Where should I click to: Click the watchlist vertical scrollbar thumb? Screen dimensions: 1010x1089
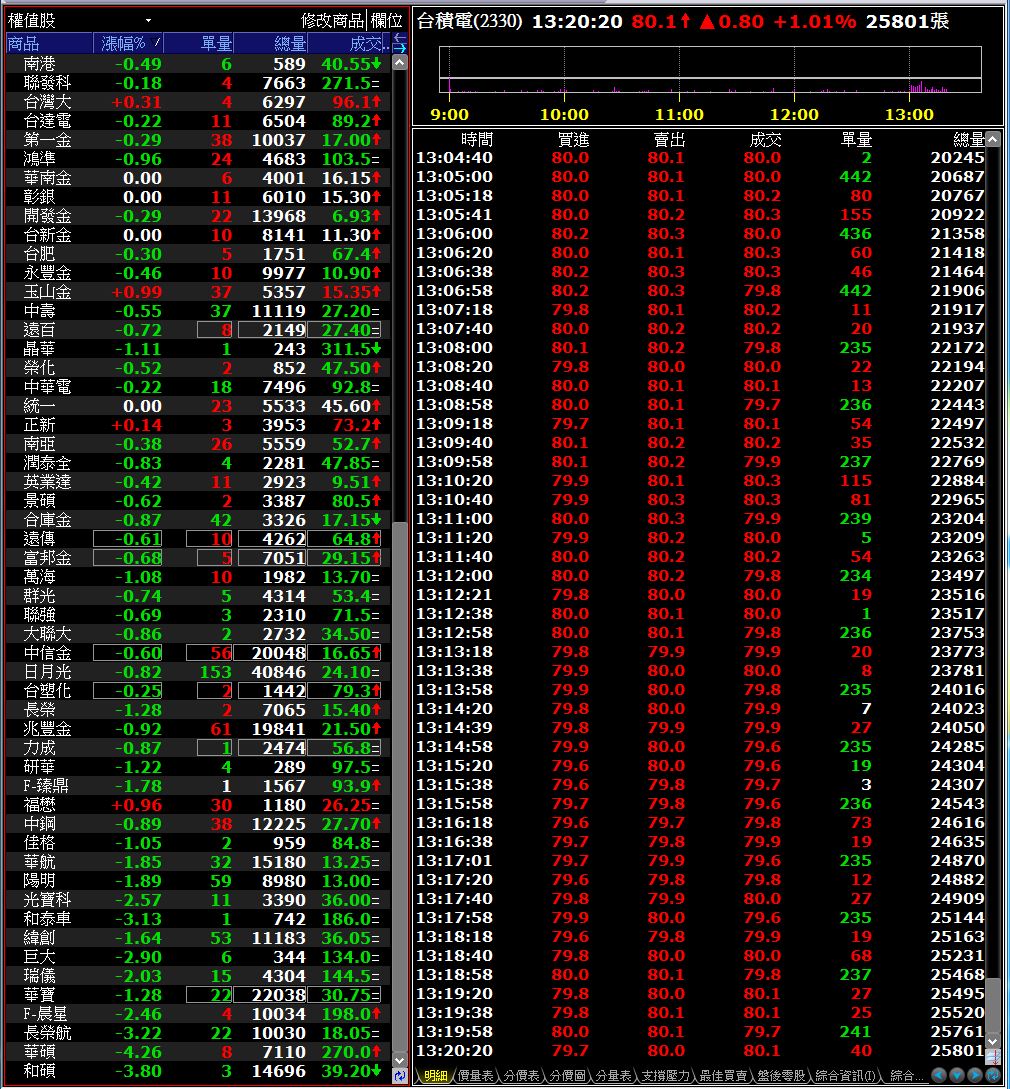399,785
